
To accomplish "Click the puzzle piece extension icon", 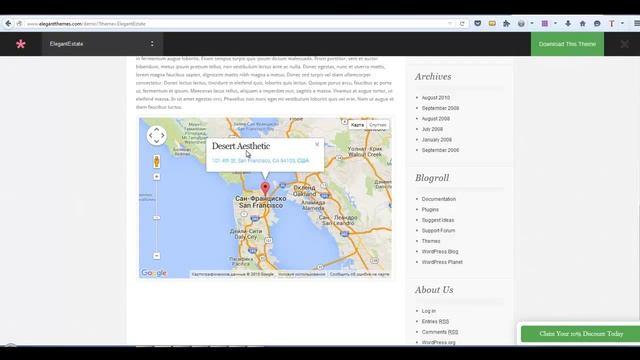I will click(x=507, y=24).
